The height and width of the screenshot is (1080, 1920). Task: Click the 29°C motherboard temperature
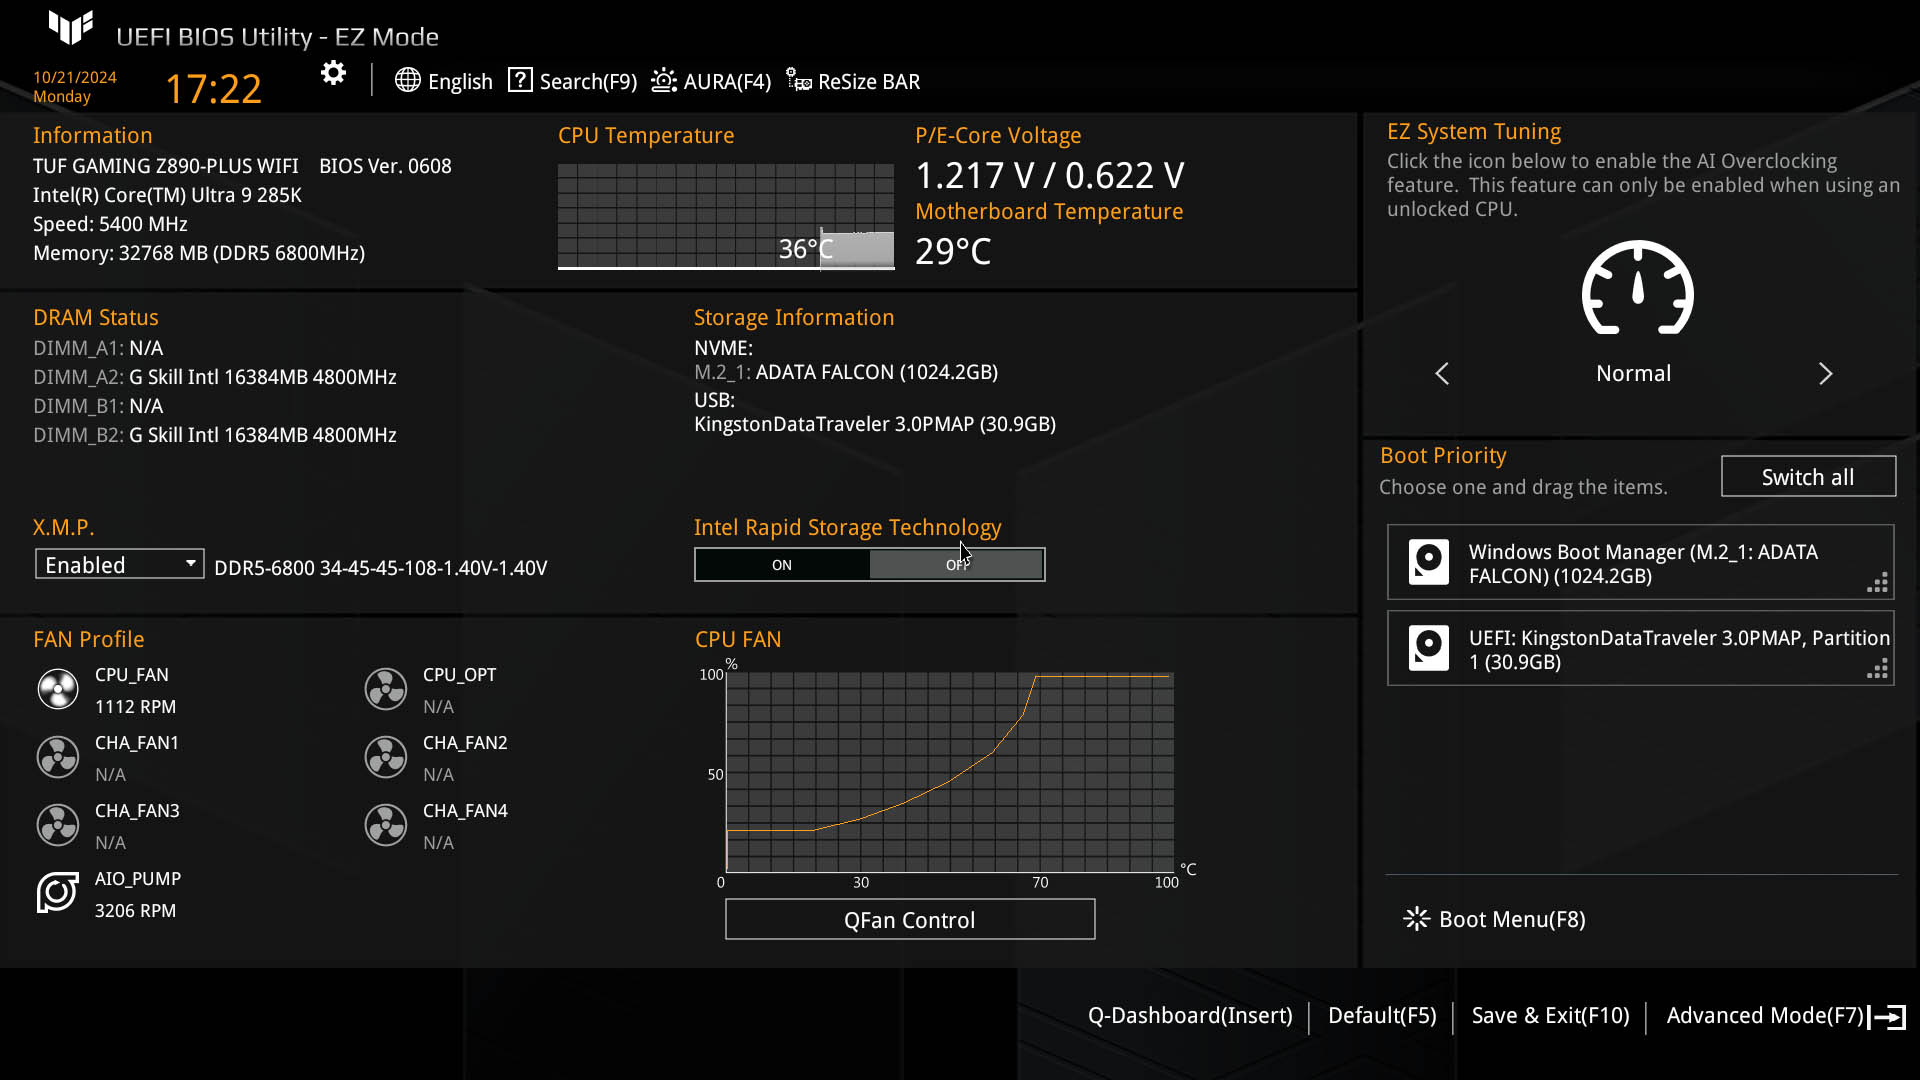coord(953,251)
